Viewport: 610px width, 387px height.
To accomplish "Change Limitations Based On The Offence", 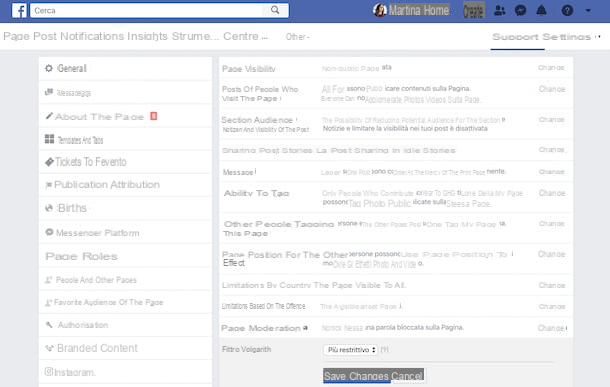I will (552, 306).
